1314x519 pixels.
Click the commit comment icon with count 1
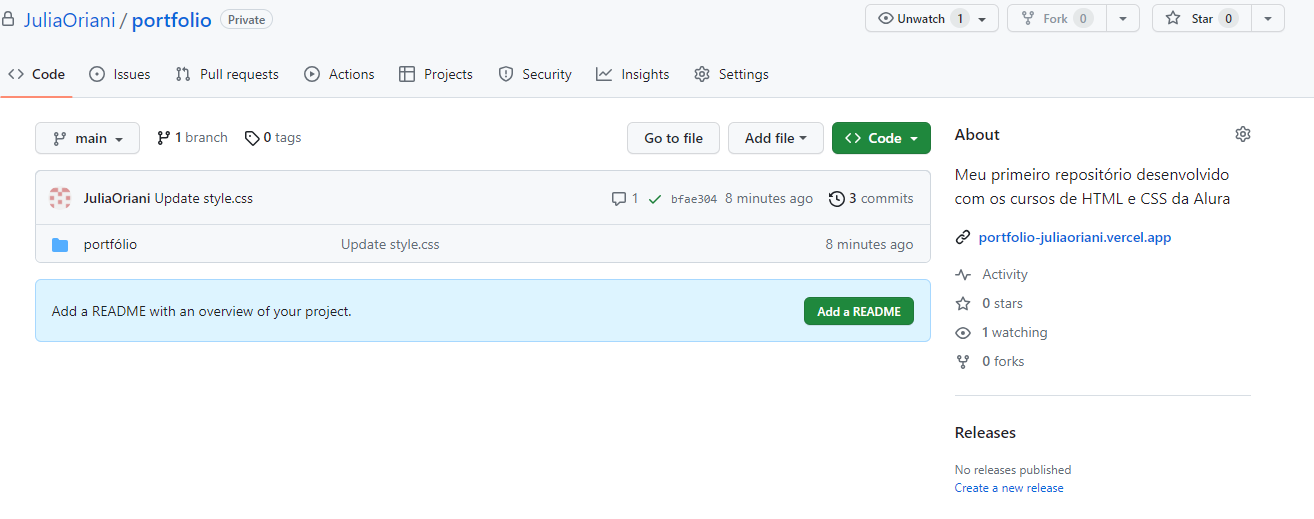pos(625,198)
